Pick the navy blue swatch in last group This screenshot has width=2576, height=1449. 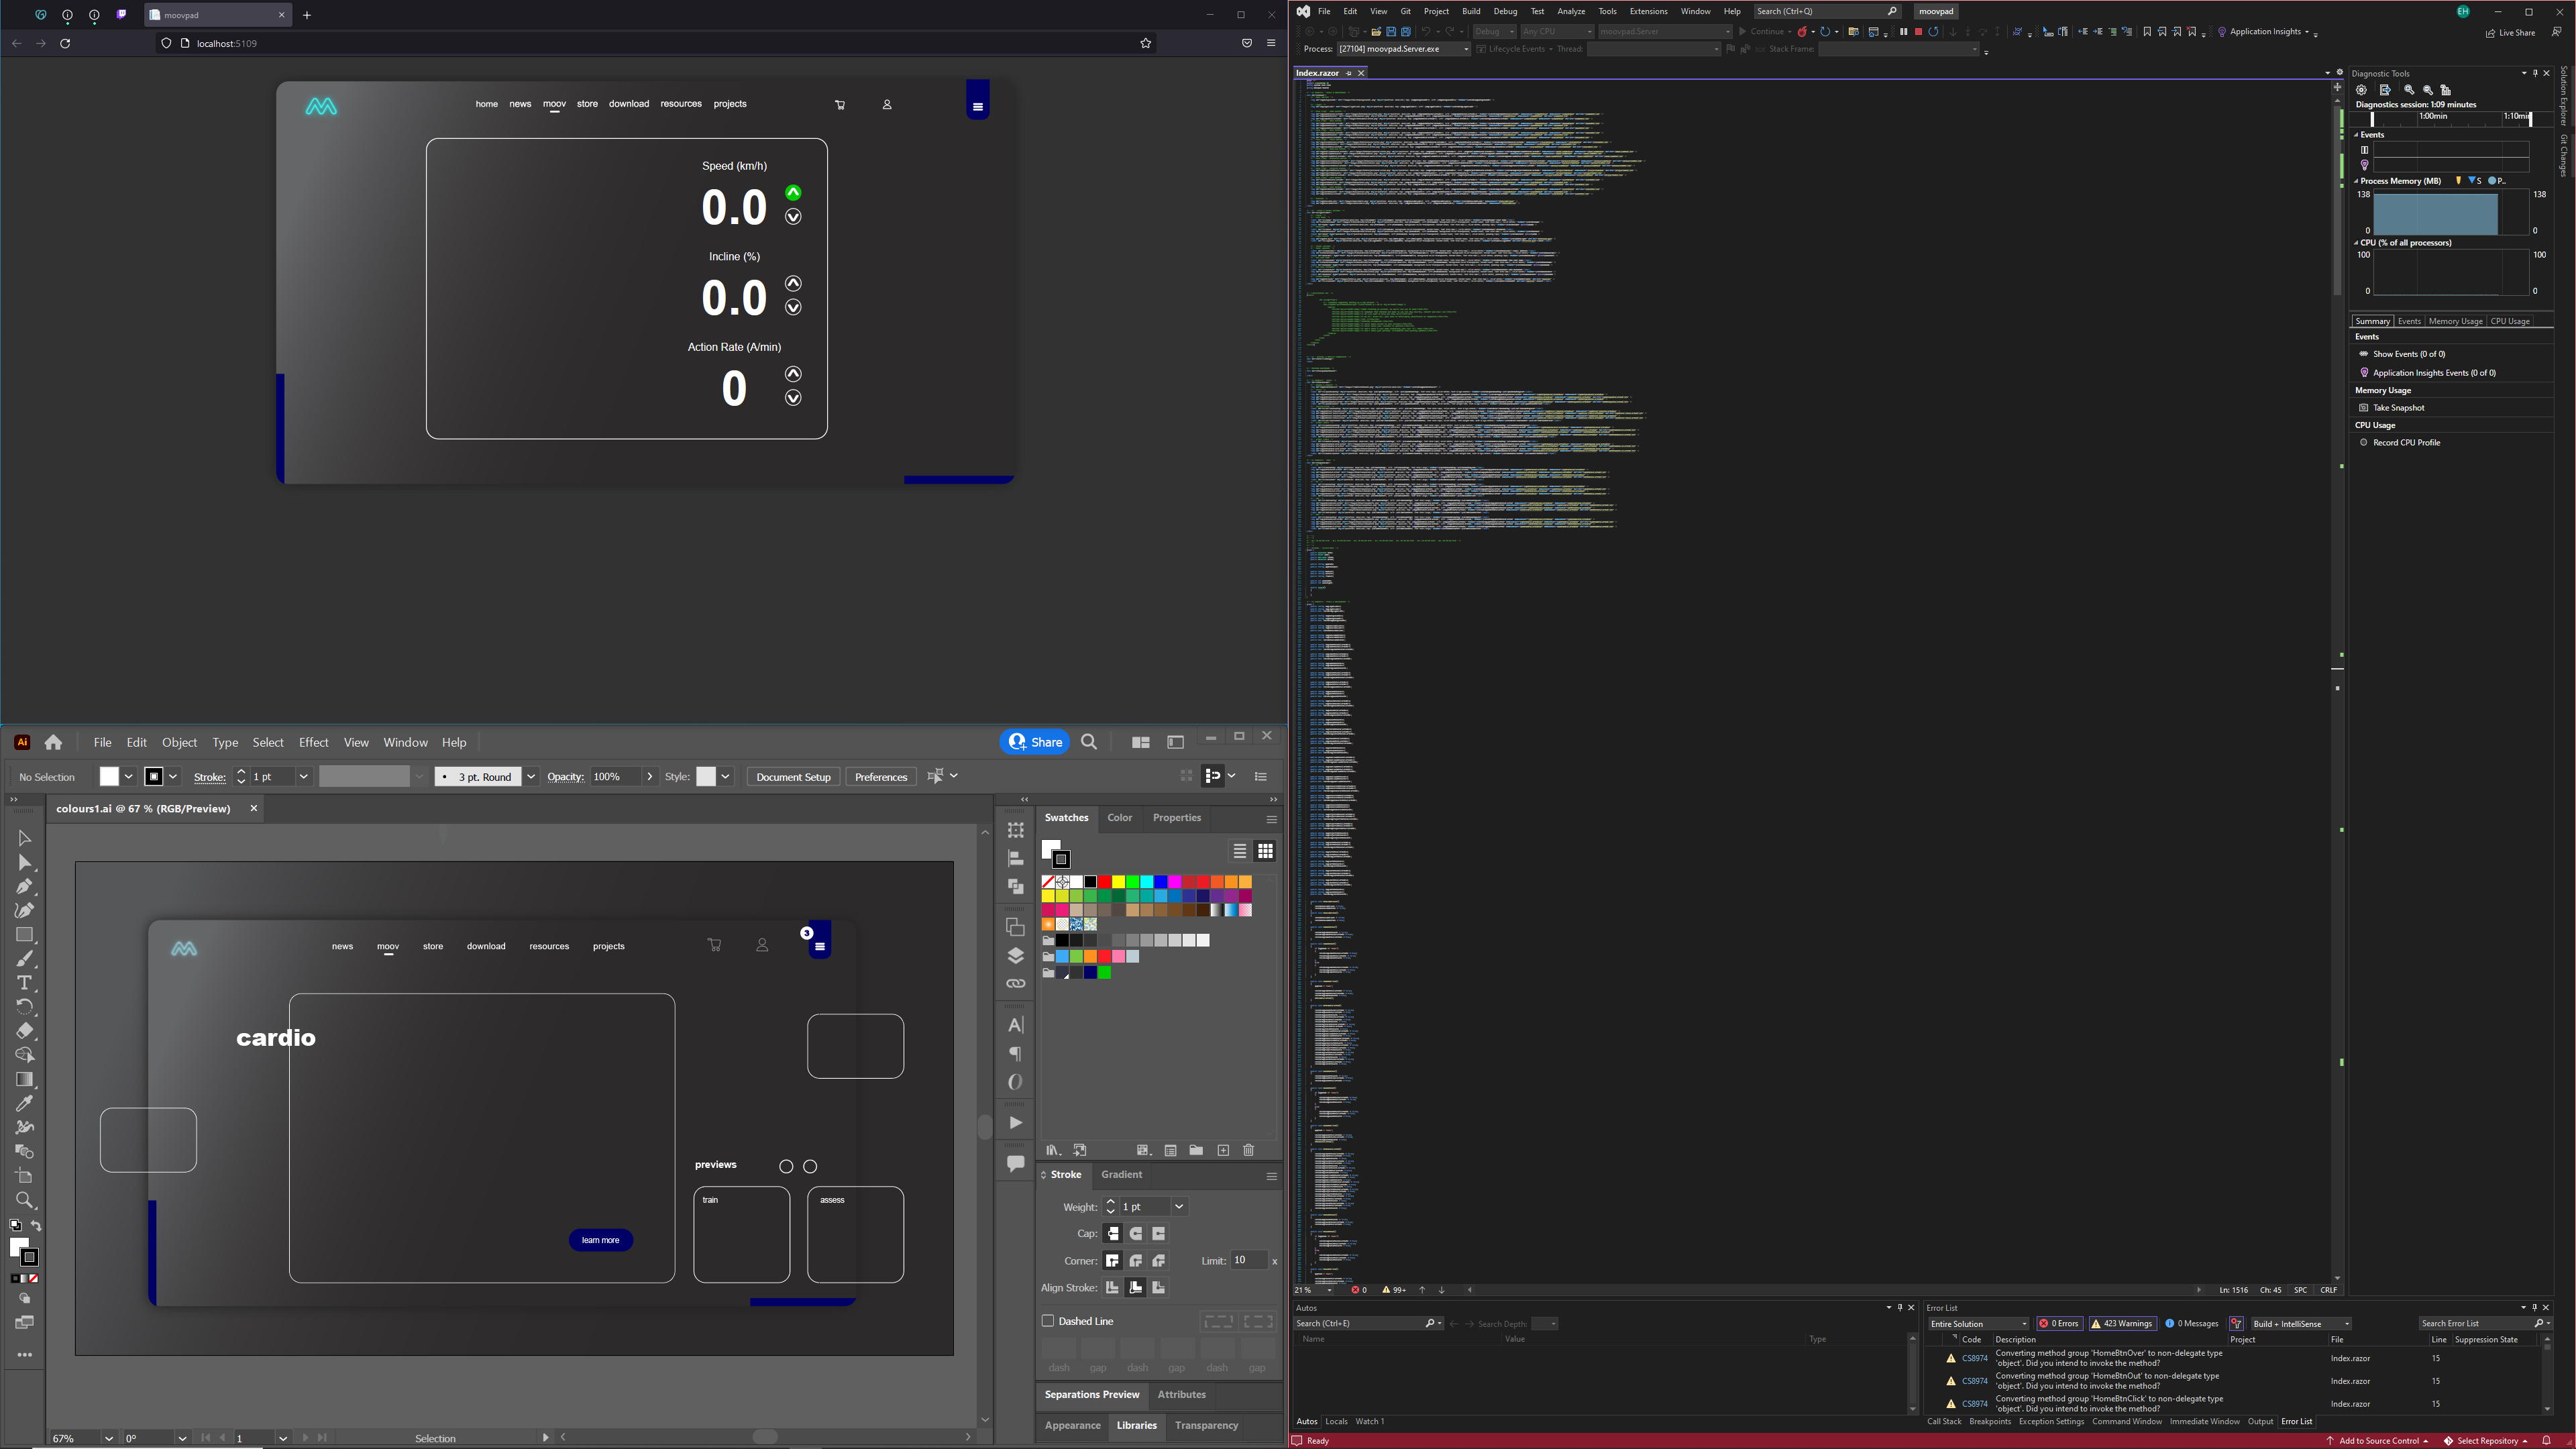1090,972
